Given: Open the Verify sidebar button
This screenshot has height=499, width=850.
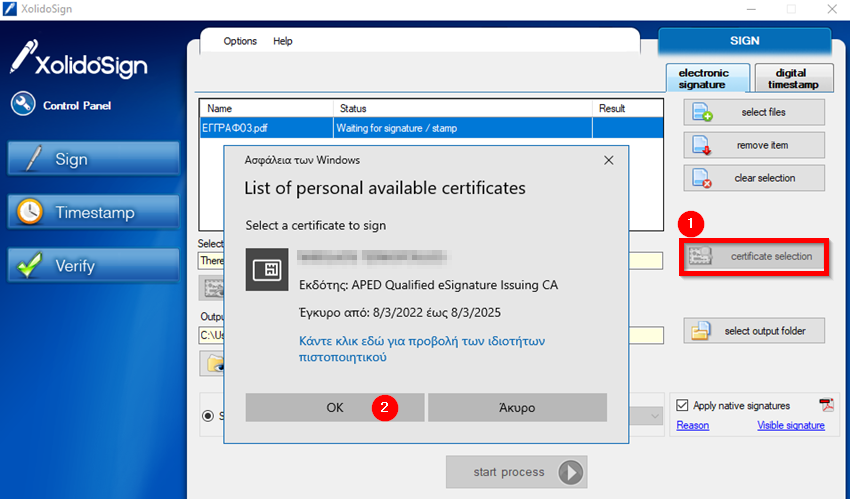Looking at the screenshot, I should pyautogui.click(x=93, y=265).
